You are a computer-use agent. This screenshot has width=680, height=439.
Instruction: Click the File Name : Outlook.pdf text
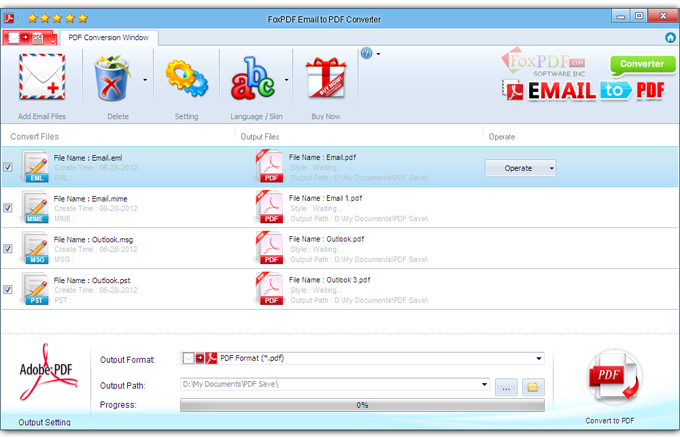pos(327,239)
